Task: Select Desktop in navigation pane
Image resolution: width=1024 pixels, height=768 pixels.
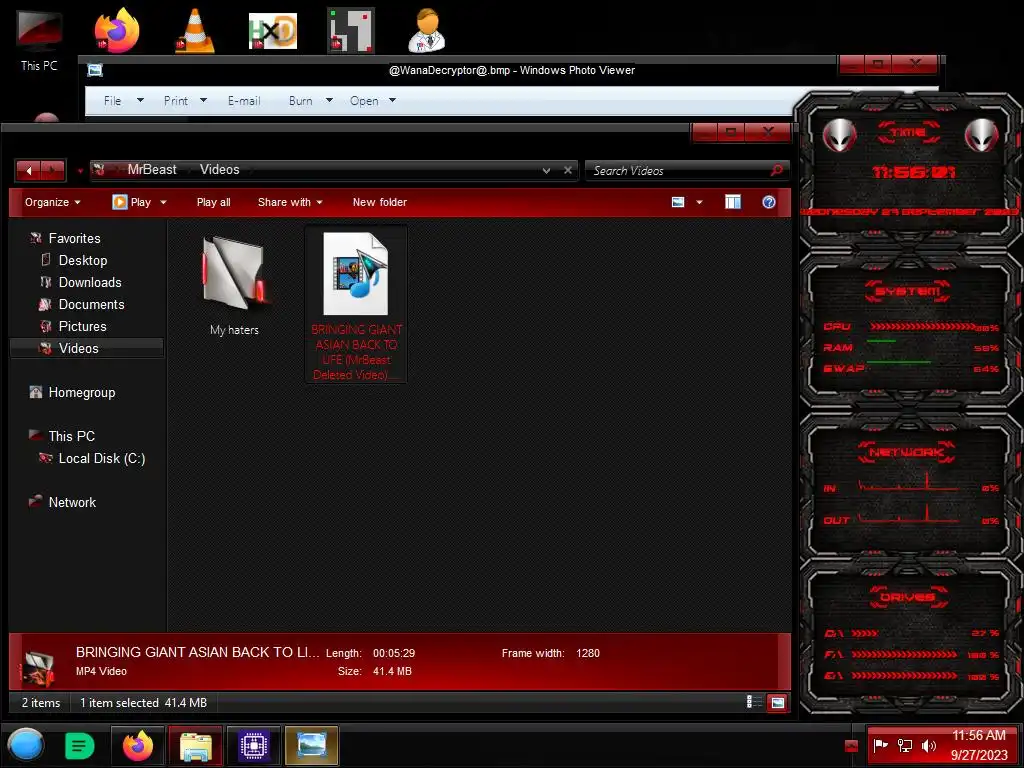Action: click(x=83, y=261)
